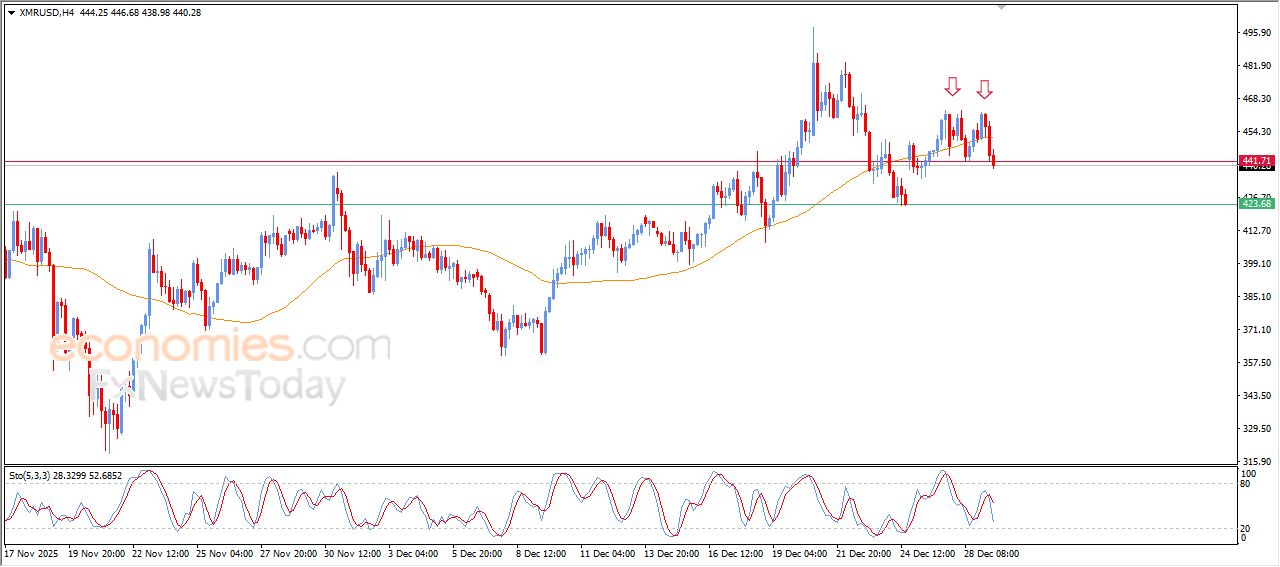Select the right red down-arrow marker
Screen dimensions: 1280x567
click(985, 90)
